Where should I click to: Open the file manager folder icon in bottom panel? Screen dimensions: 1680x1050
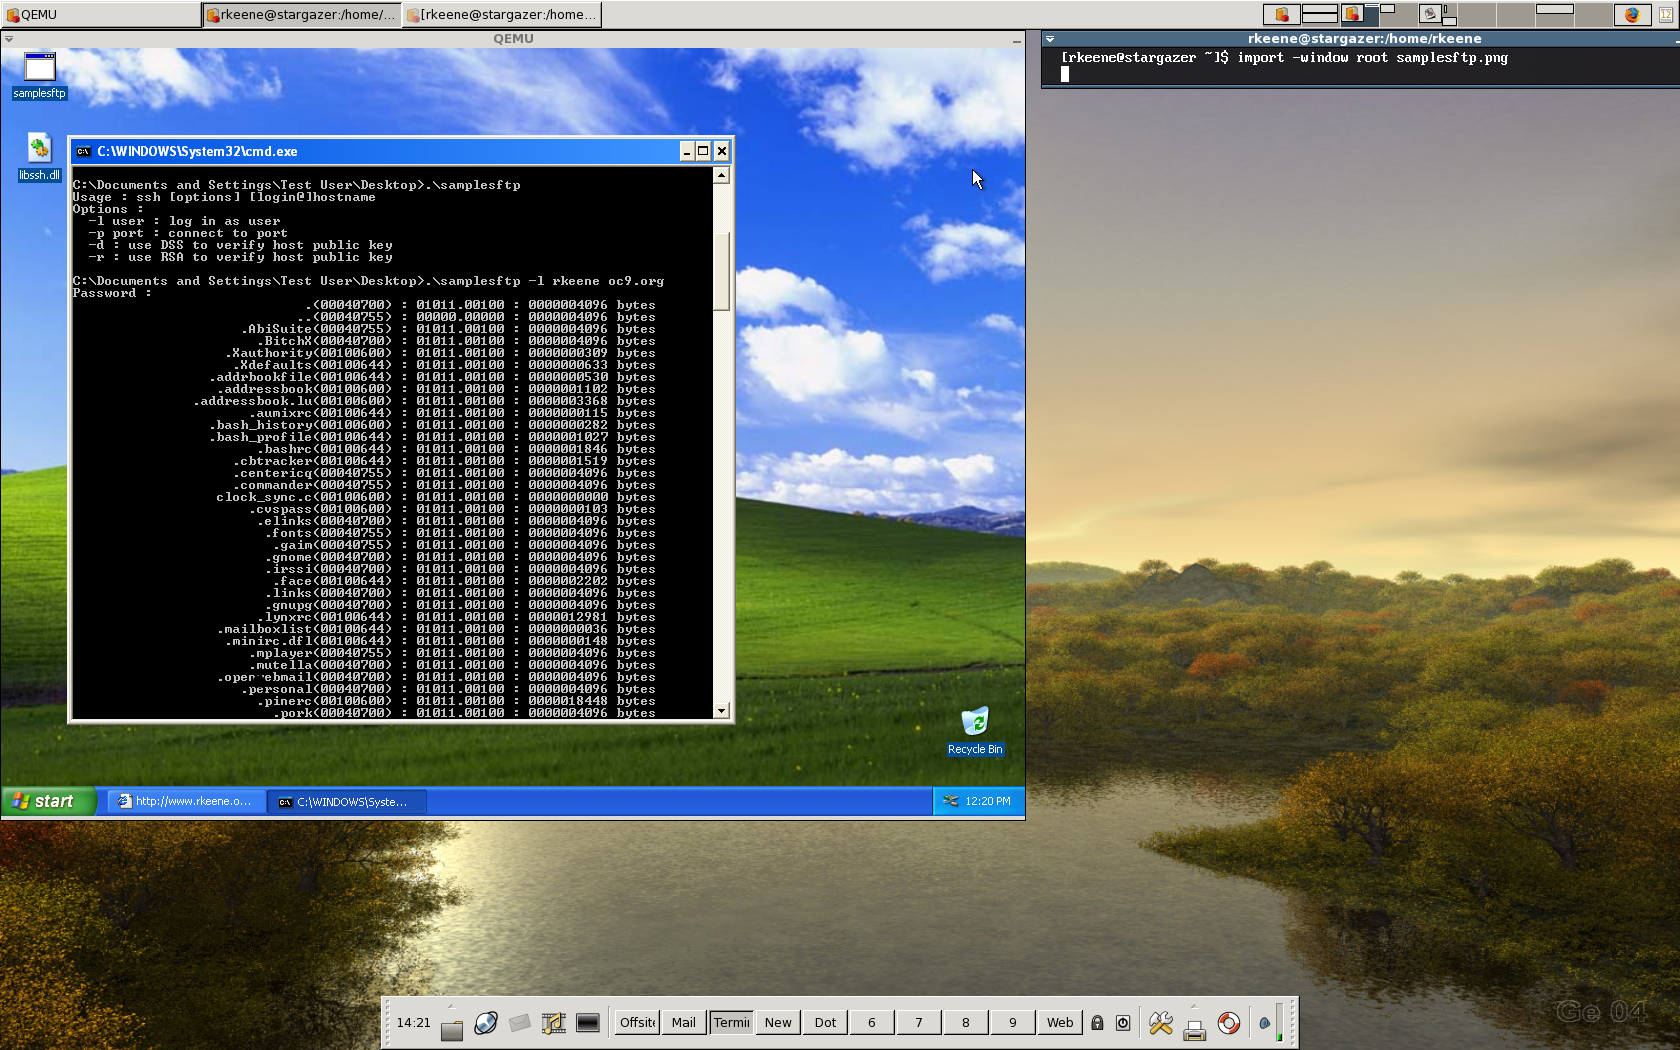coord(452,1024)
